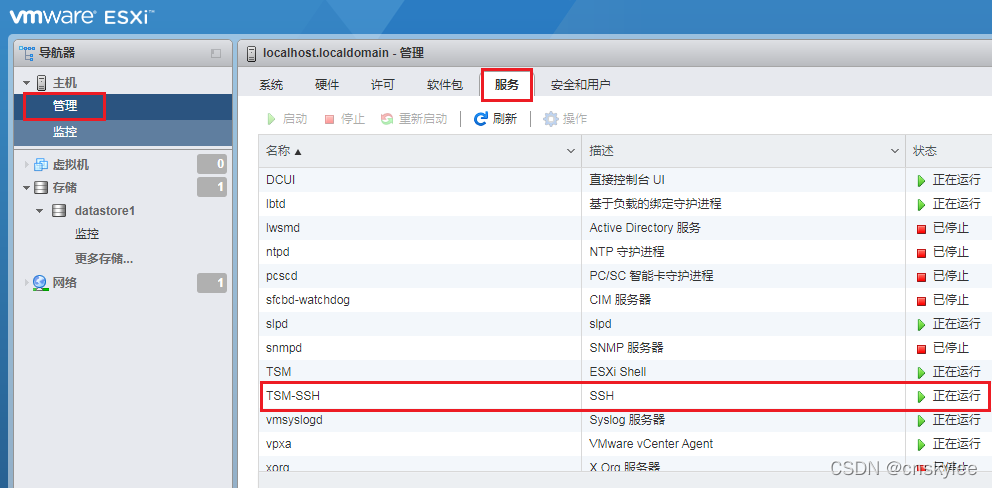The image size is (992, 488).
Task: Refresh the services list with 刷新
Action: (495, 119)
